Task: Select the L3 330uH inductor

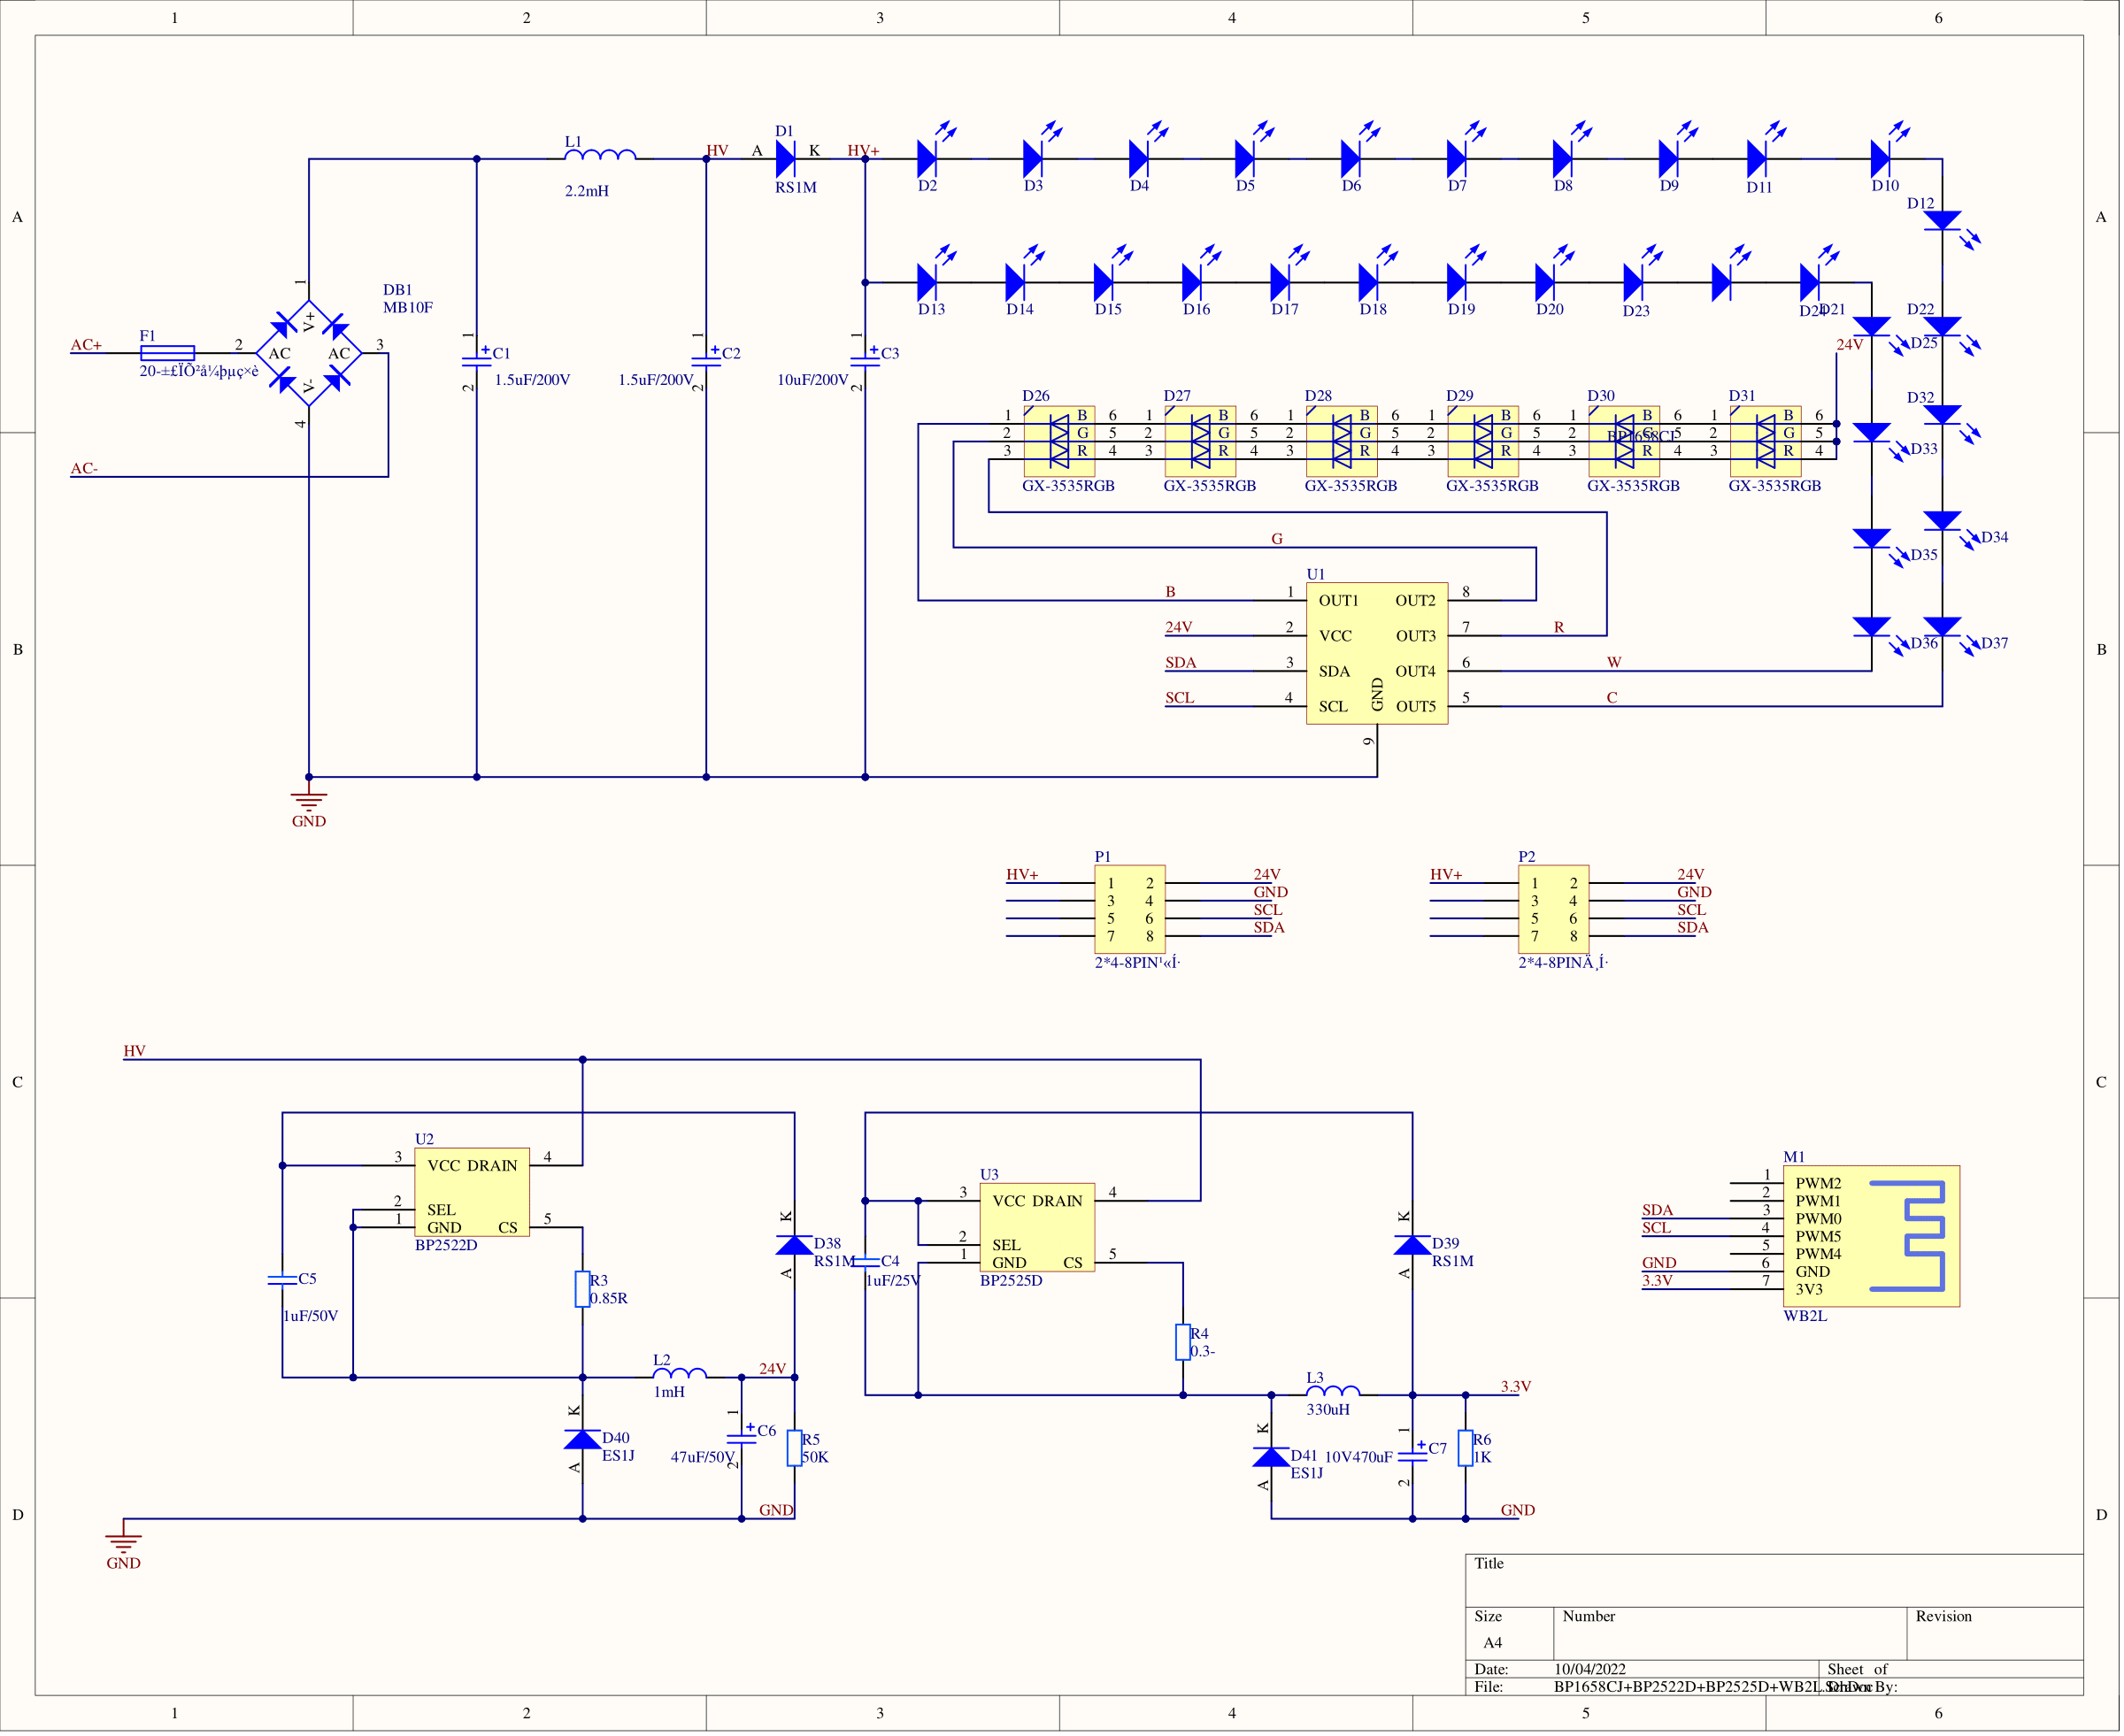Action: click(x=1333, y=1392)
